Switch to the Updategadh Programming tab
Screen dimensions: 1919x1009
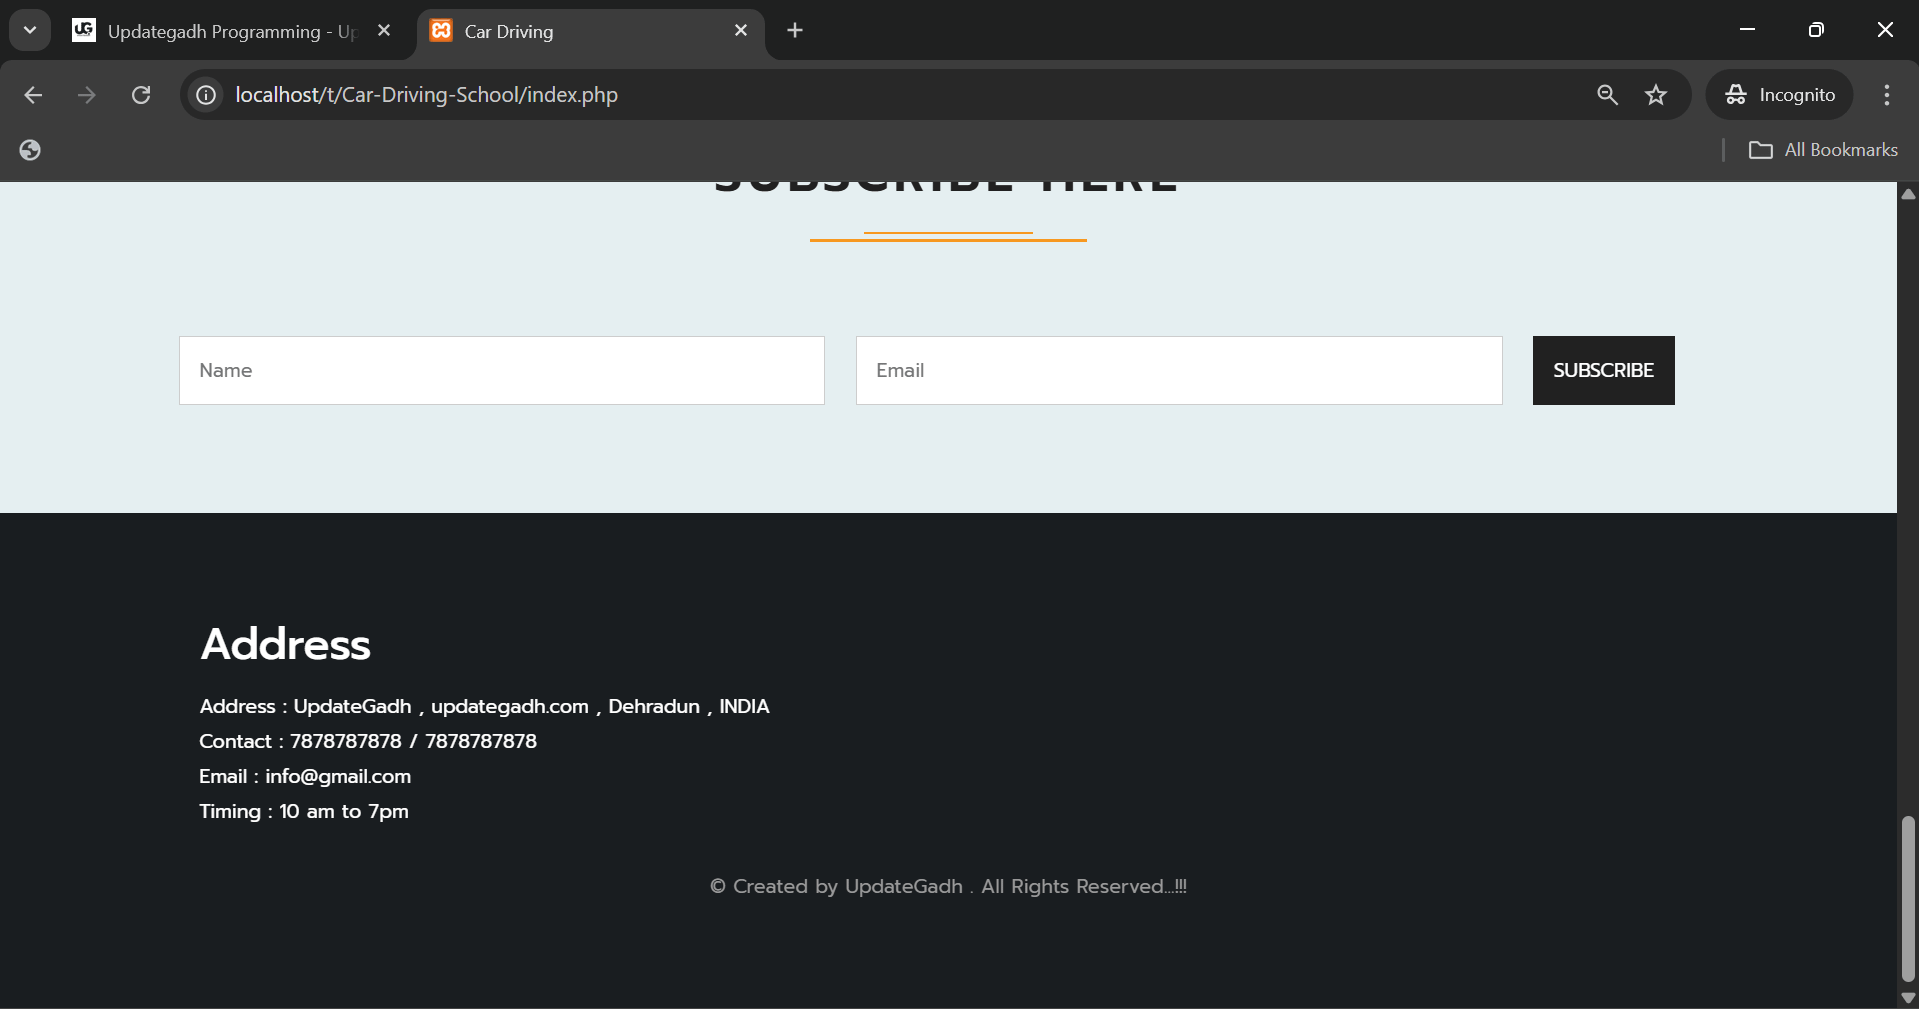pos(220,31)
